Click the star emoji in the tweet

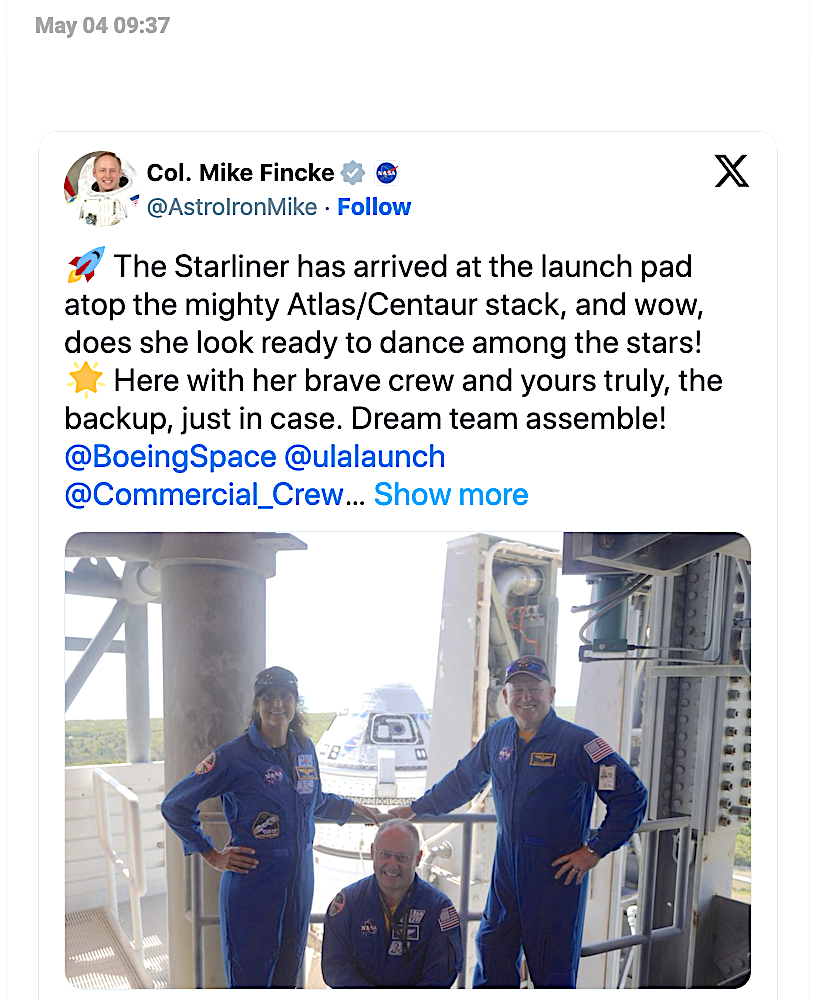[85, 381]
